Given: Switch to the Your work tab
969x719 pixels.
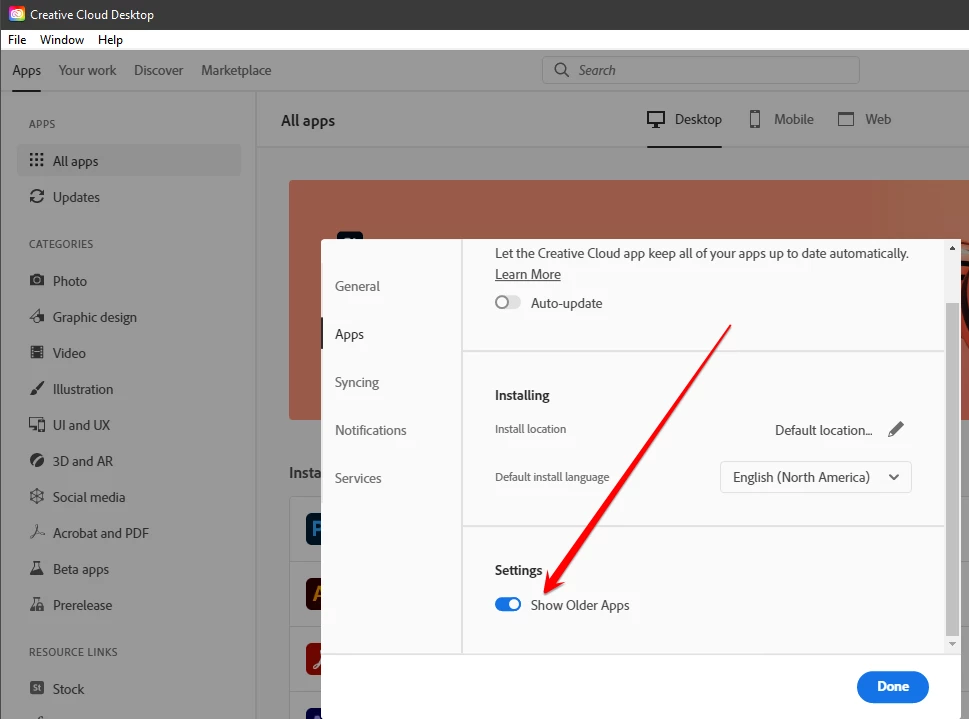Looking at the screenshot, I should tap(87, 70).
